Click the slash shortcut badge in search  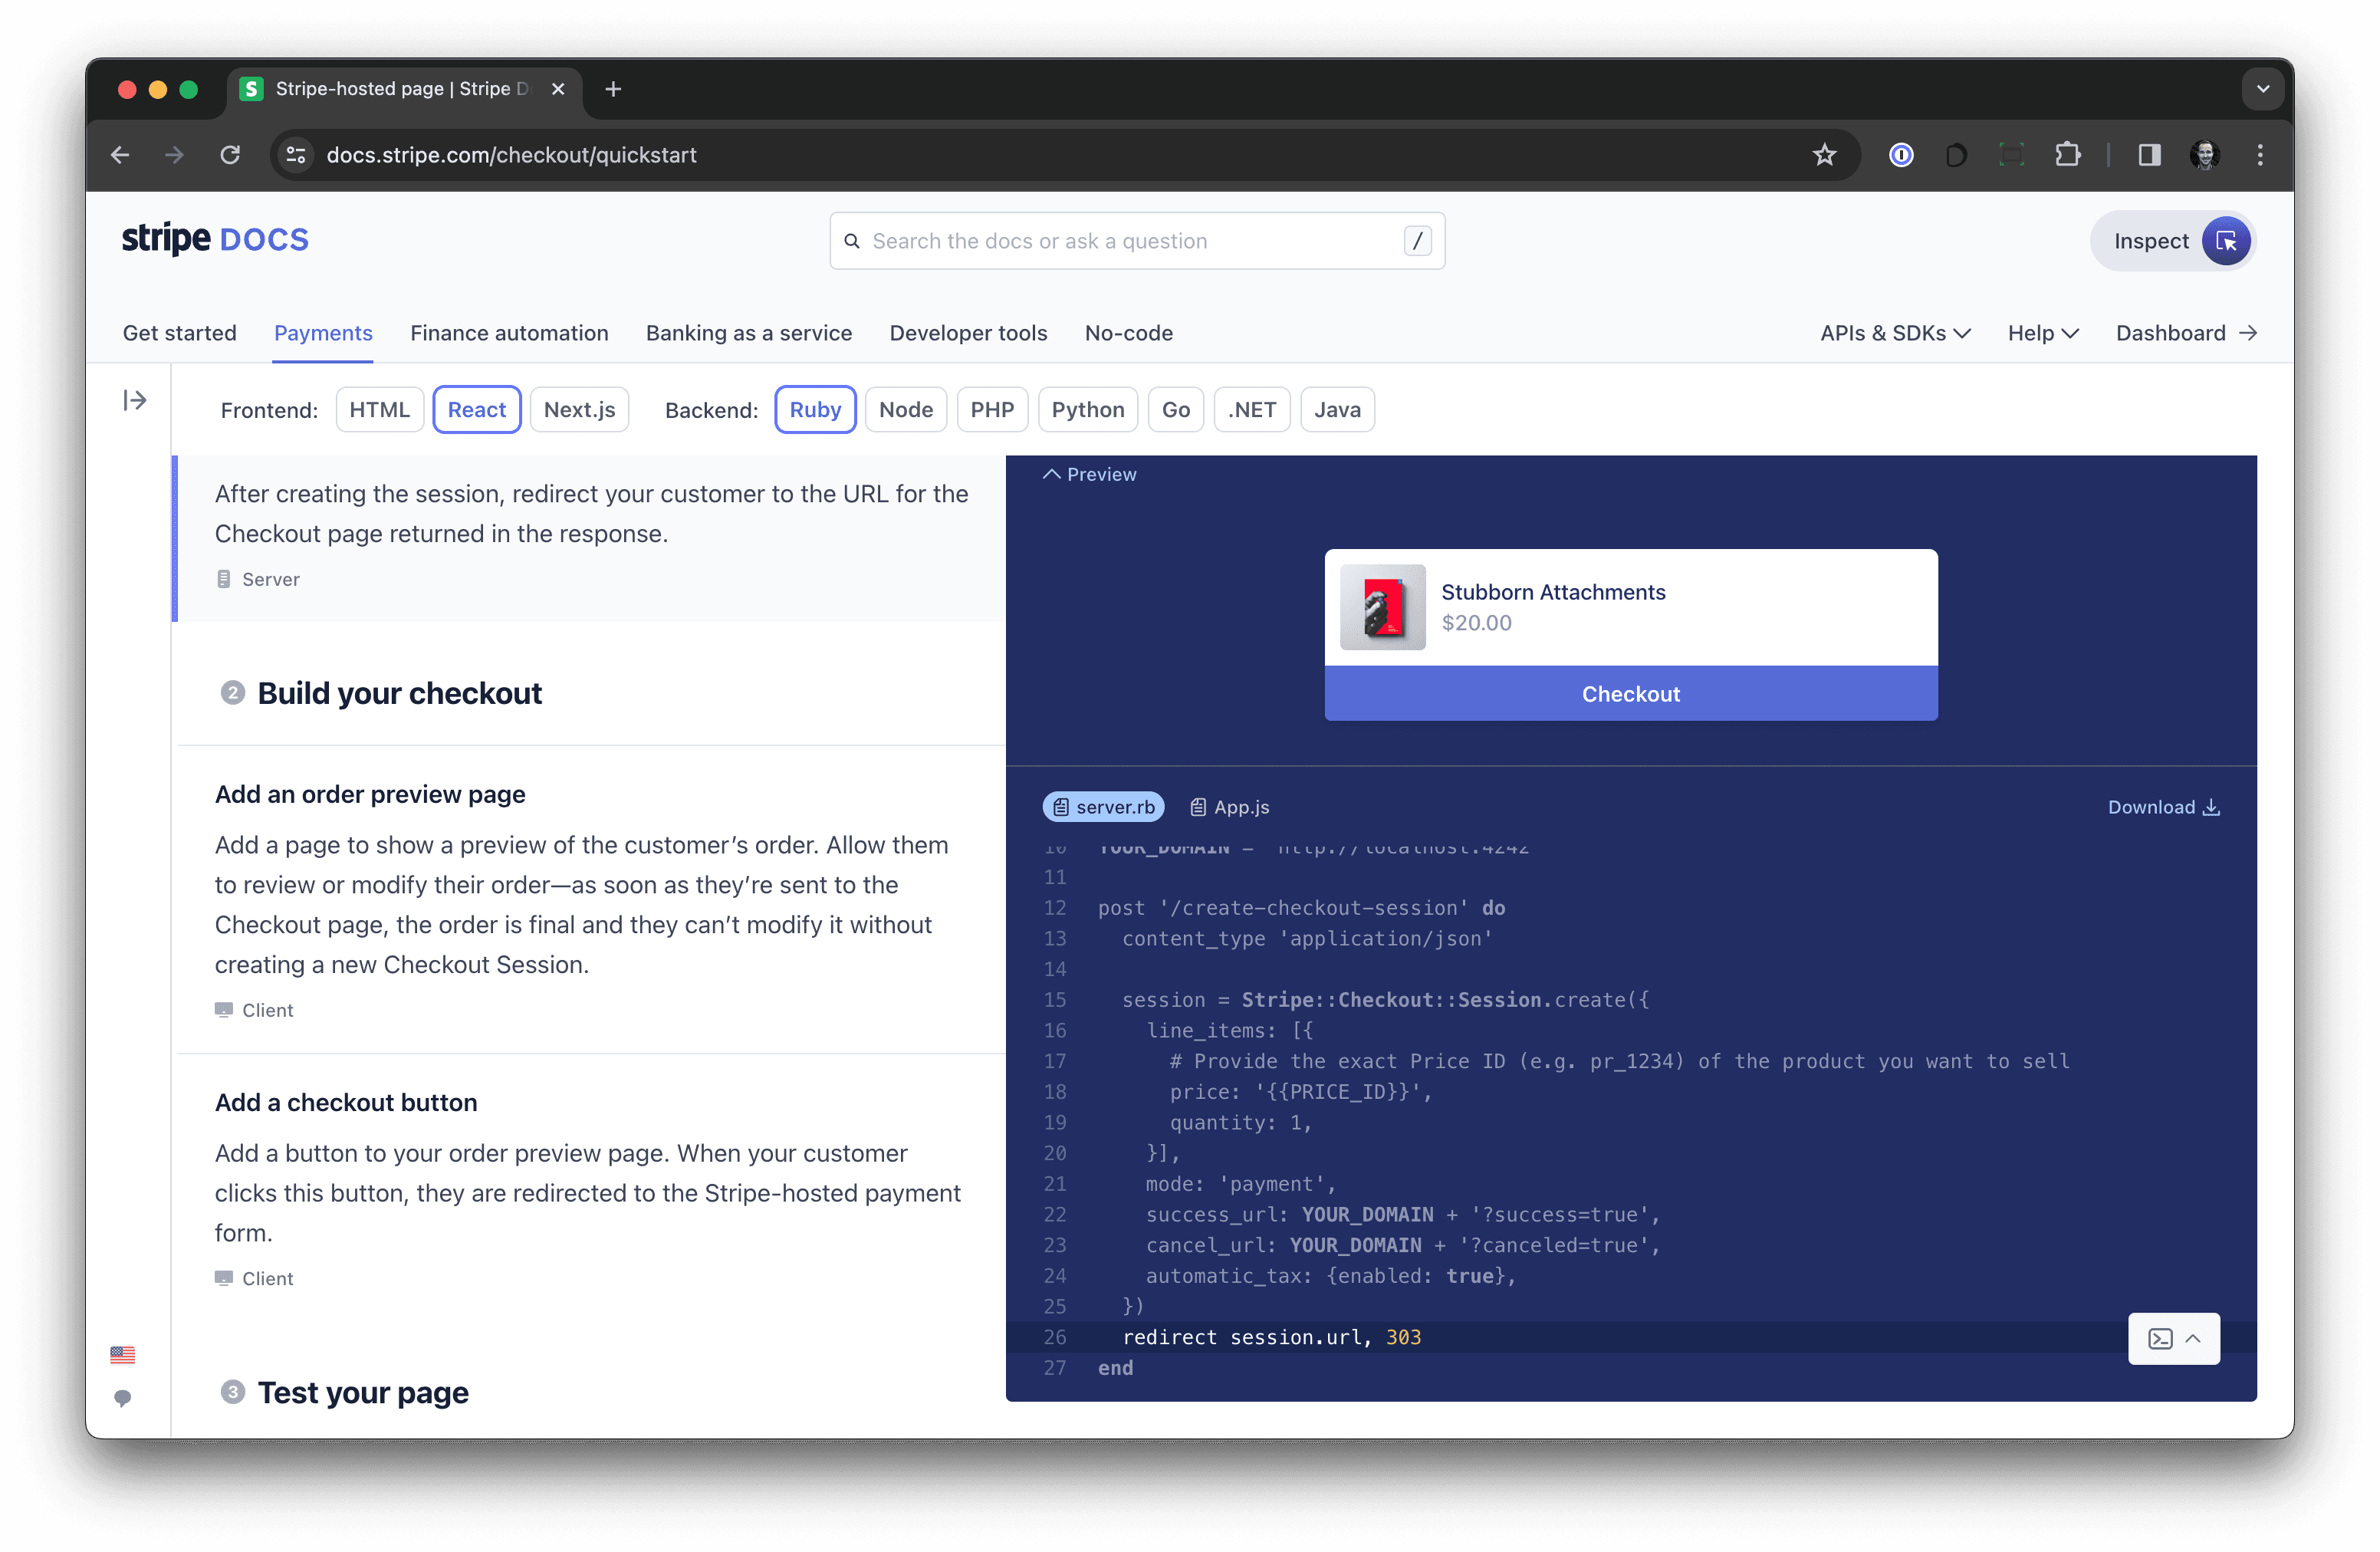[x=1417, y=241]
